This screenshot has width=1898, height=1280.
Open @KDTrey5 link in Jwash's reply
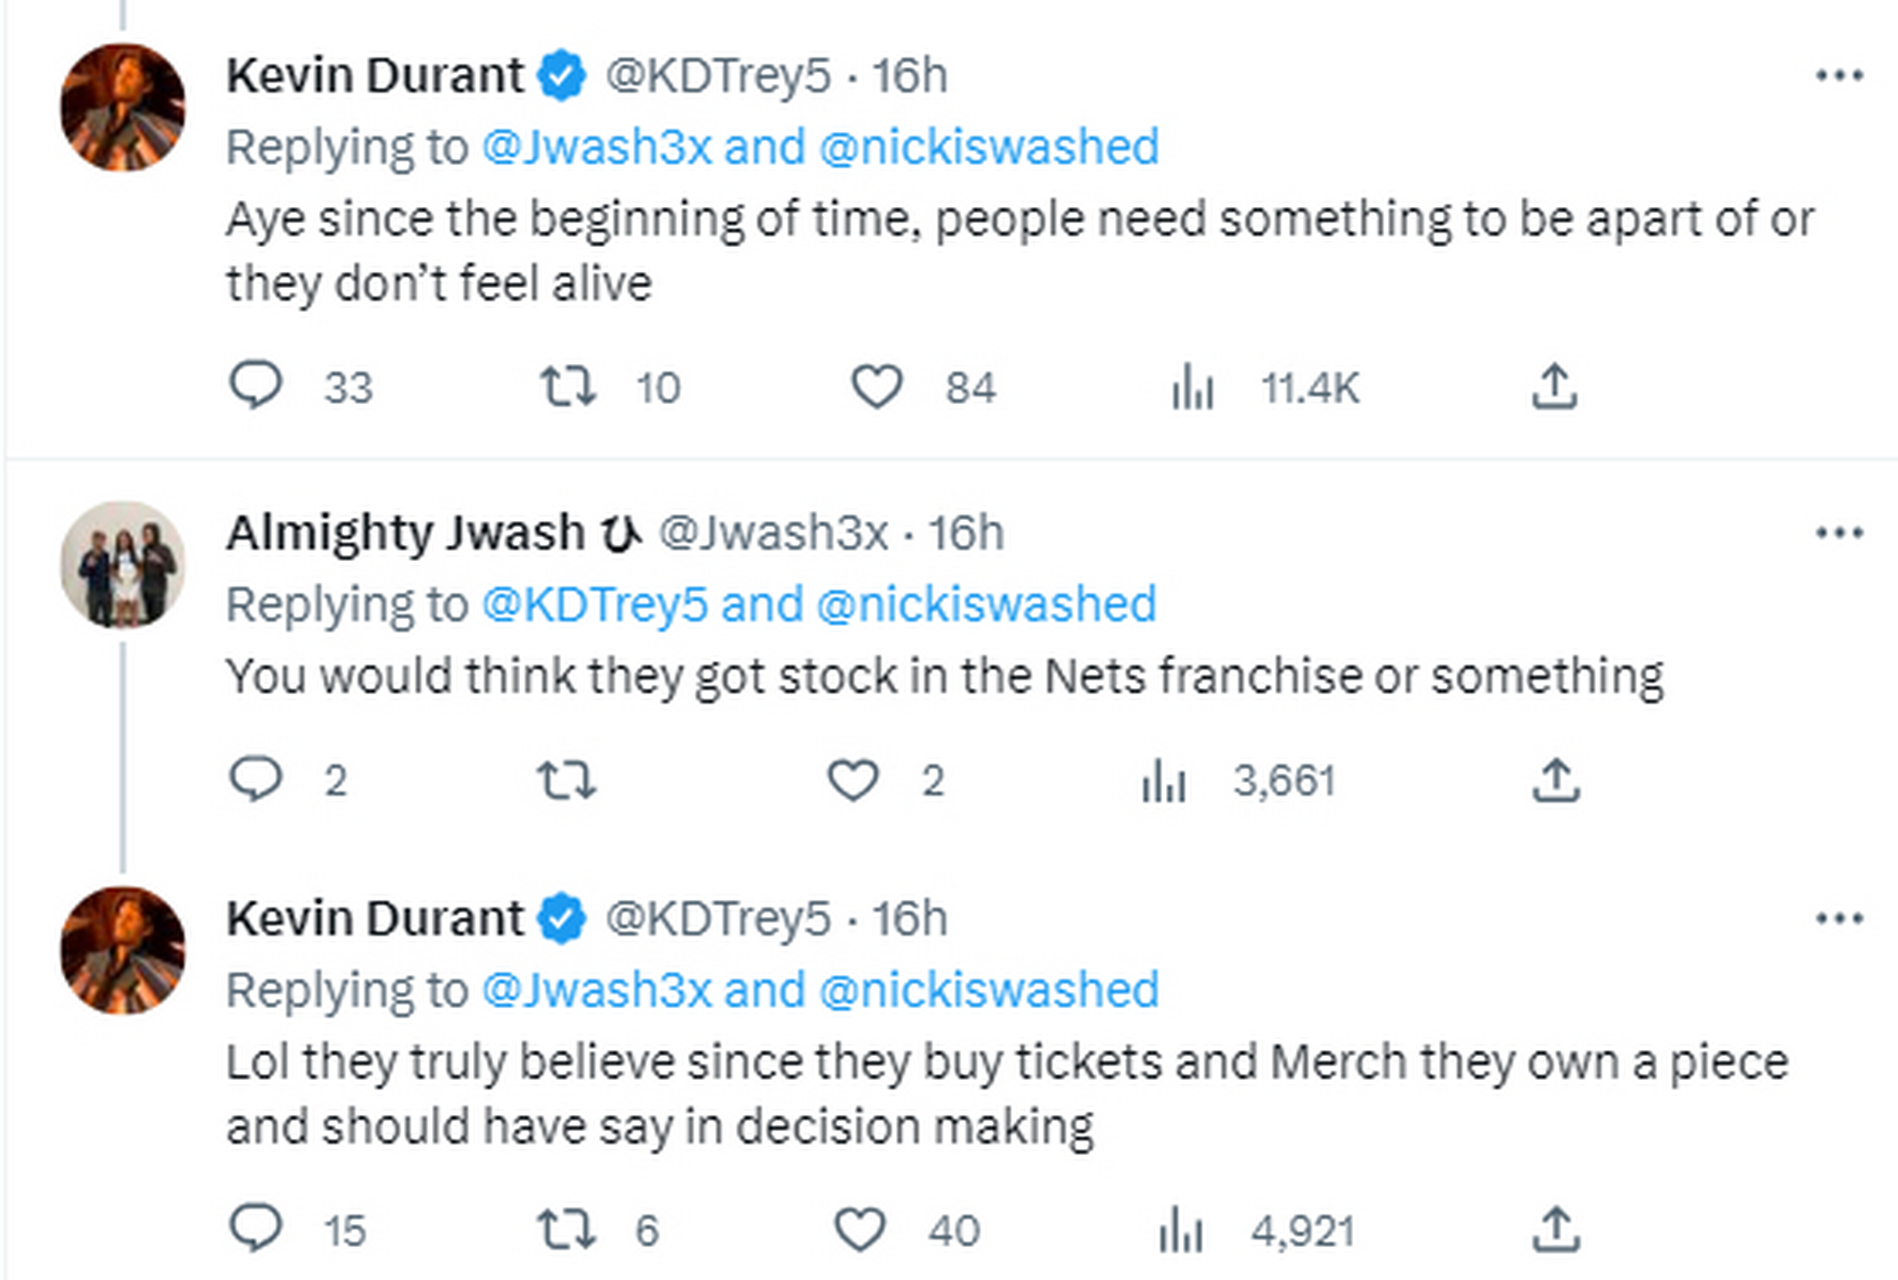[x=594, y=605]
